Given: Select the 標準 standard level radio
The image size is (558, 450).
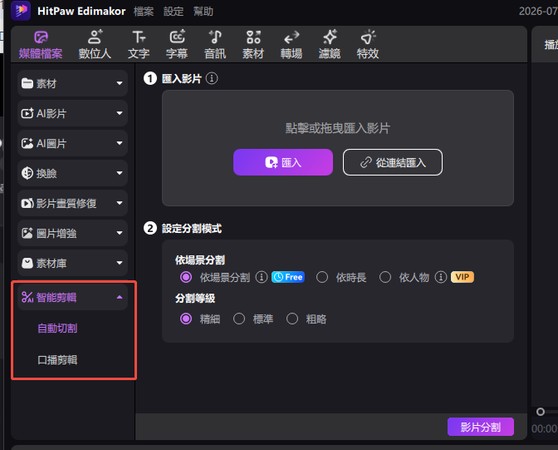Looking at the screenshot, I should coord(239,318).
